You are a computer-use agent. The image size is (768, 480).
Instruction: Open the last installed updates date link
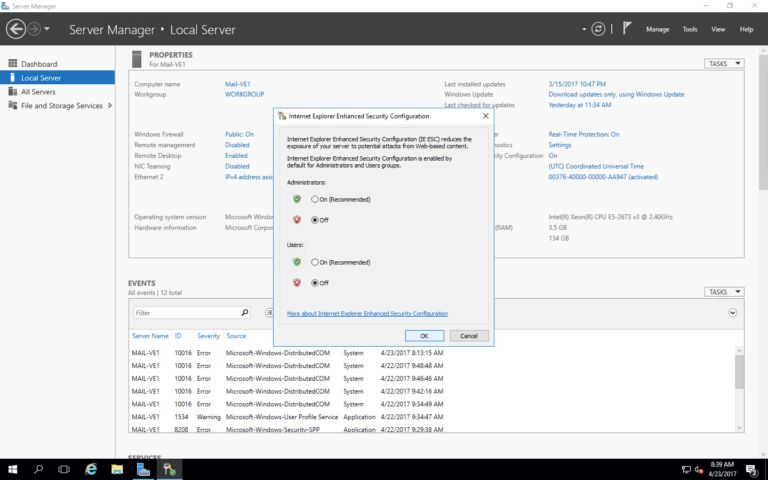click(577, 84)
